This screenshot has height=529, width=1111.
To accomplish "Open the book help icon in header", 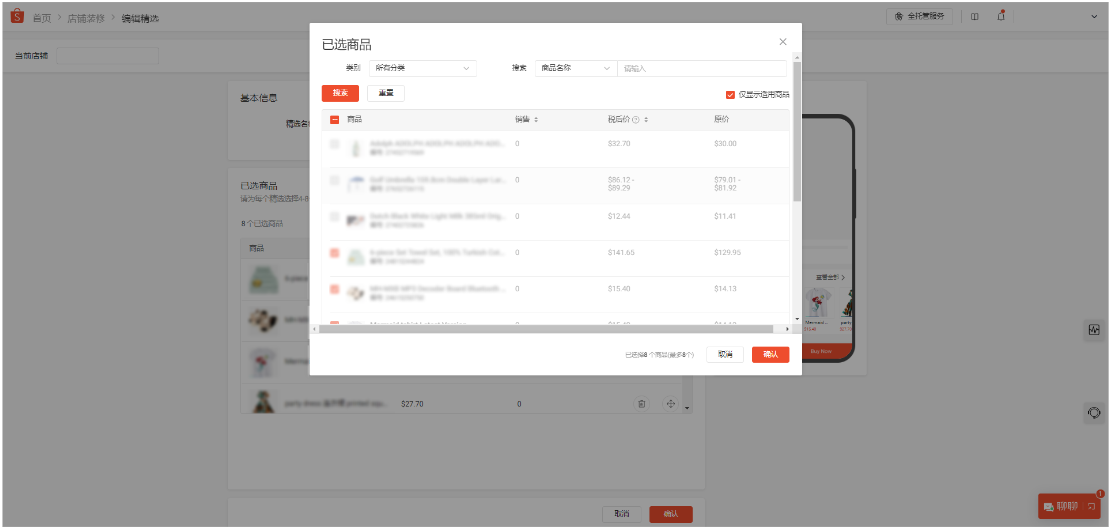I will click(974, 17).
